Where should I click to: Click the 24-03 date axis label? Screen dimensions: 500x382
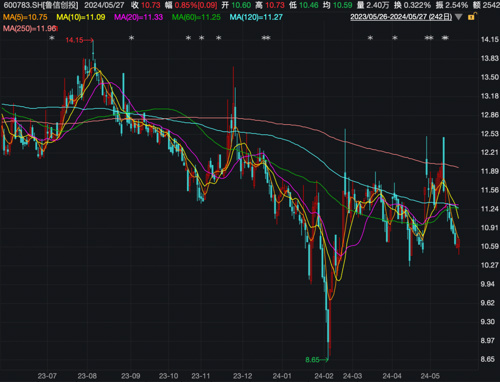pyautogui.click(x=352, y=376)
